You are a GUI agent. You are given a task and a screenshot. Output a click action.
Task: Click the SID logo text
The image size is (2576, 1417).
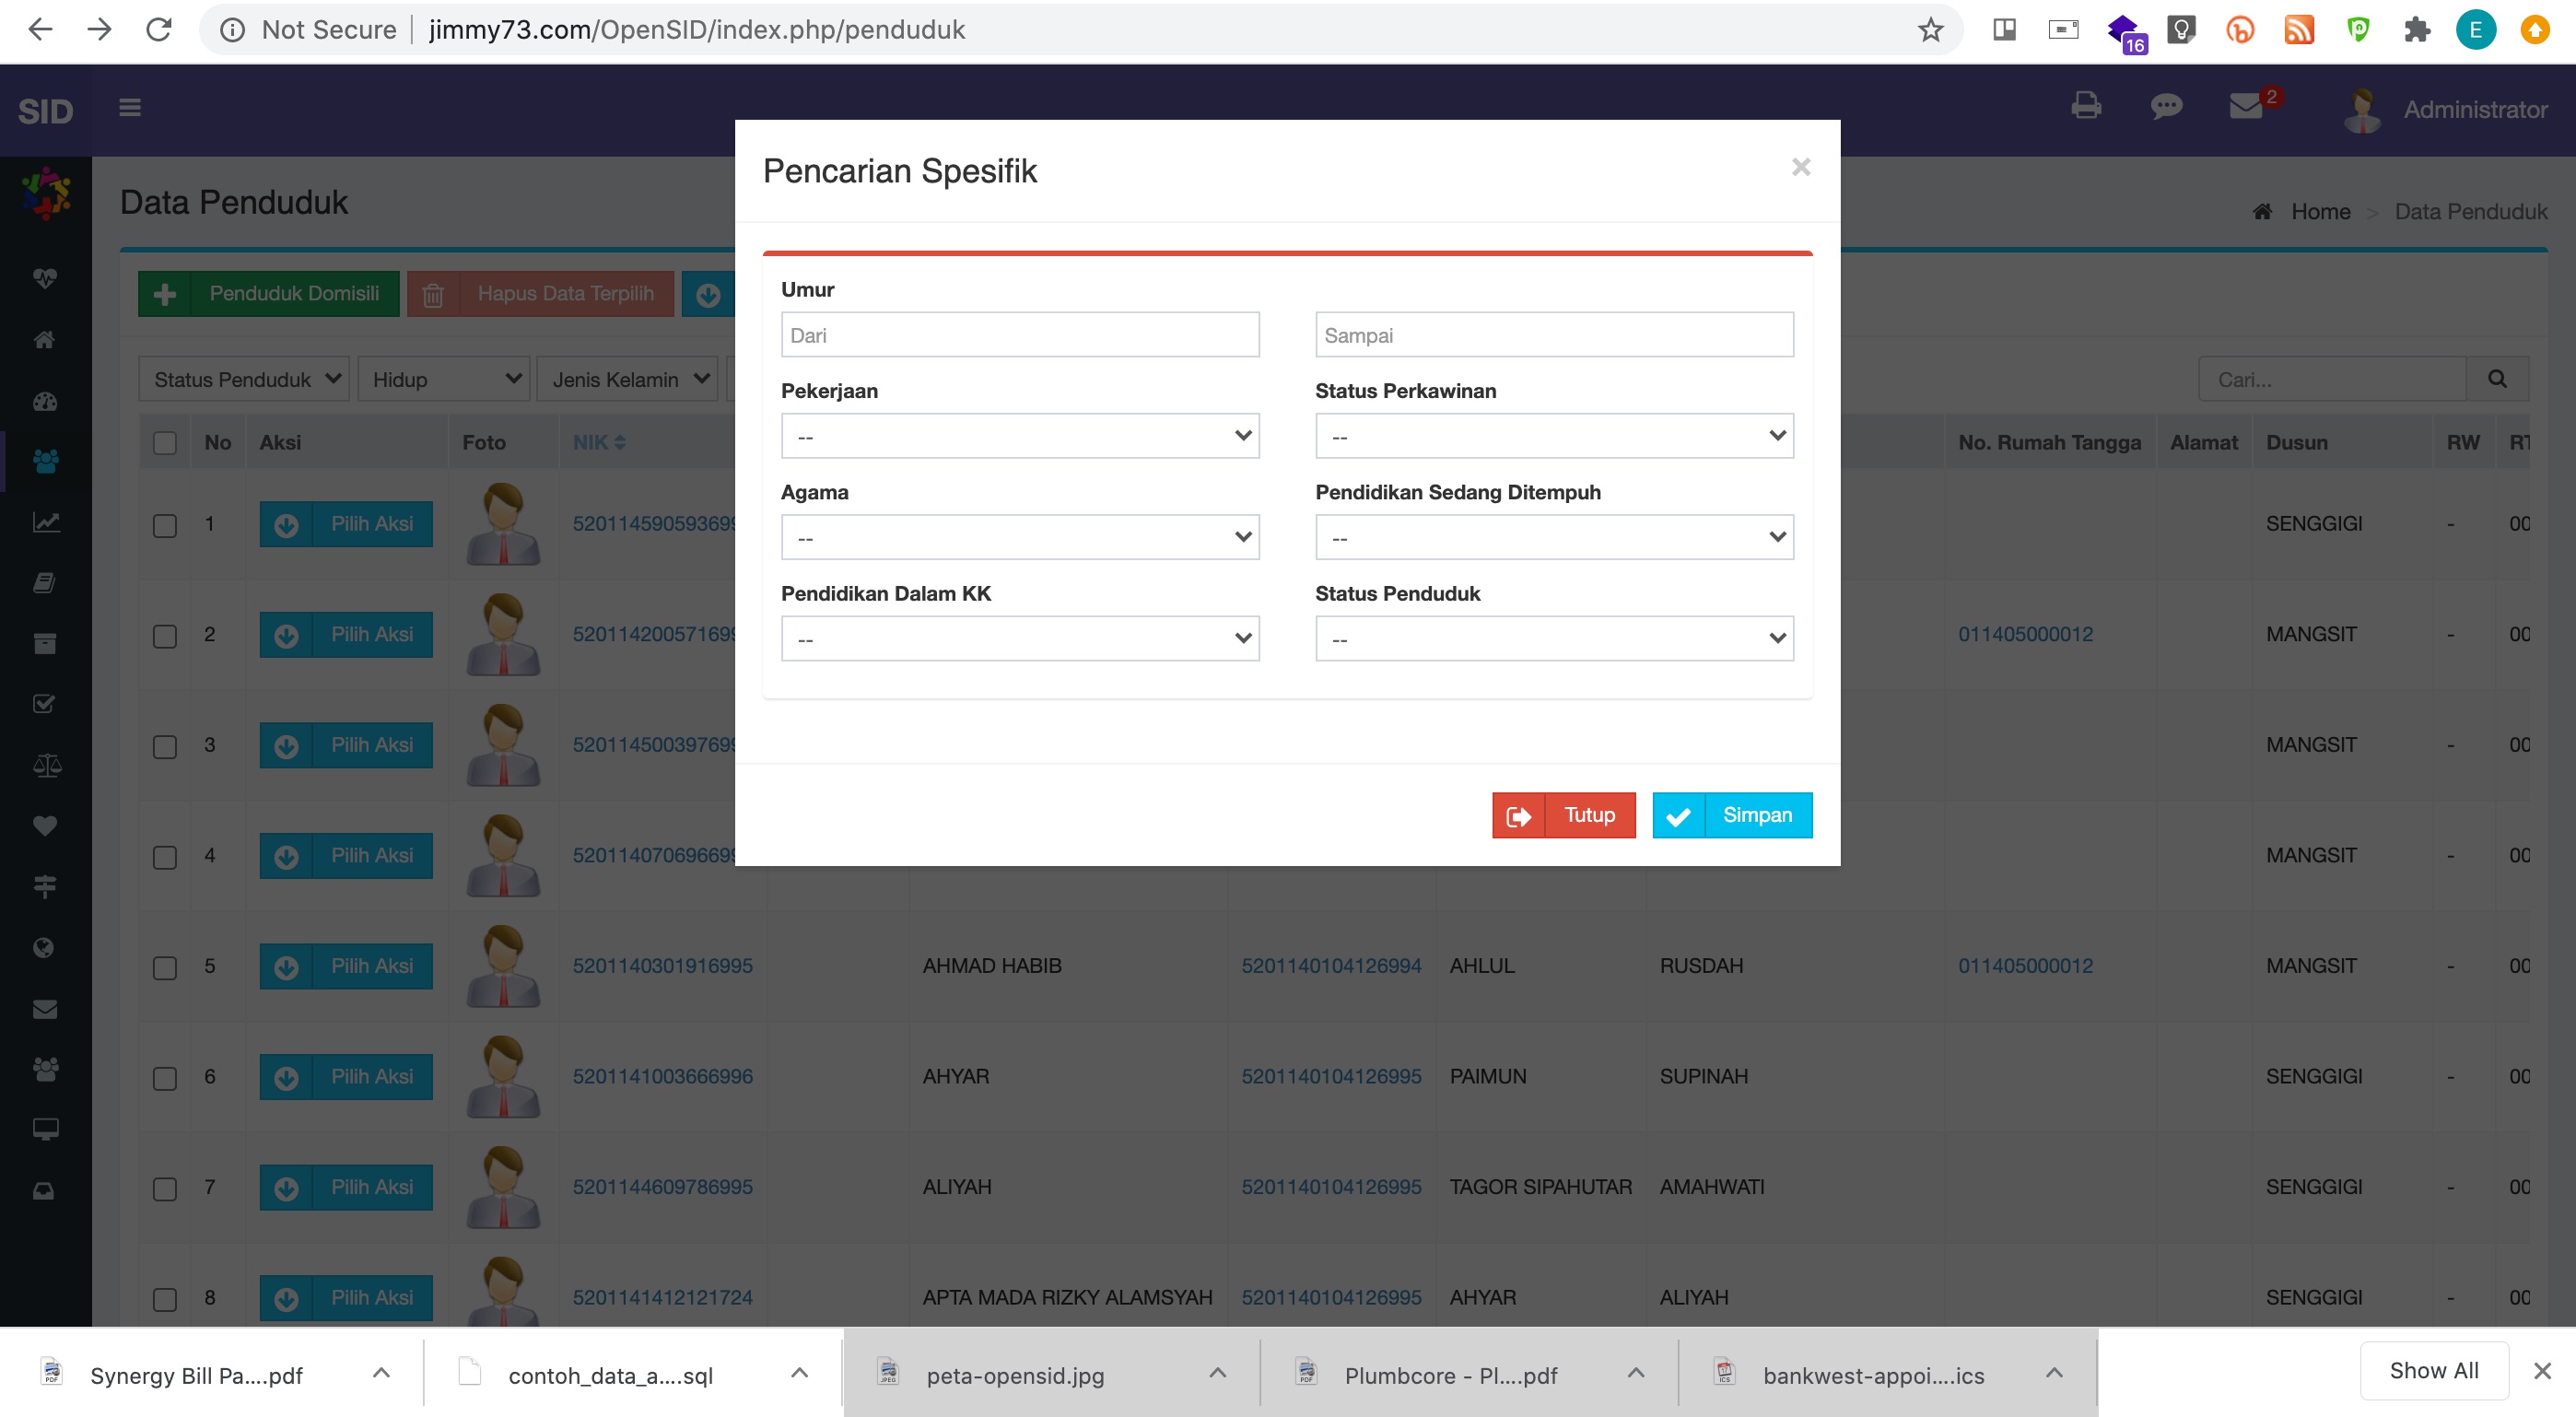(45, 111)
